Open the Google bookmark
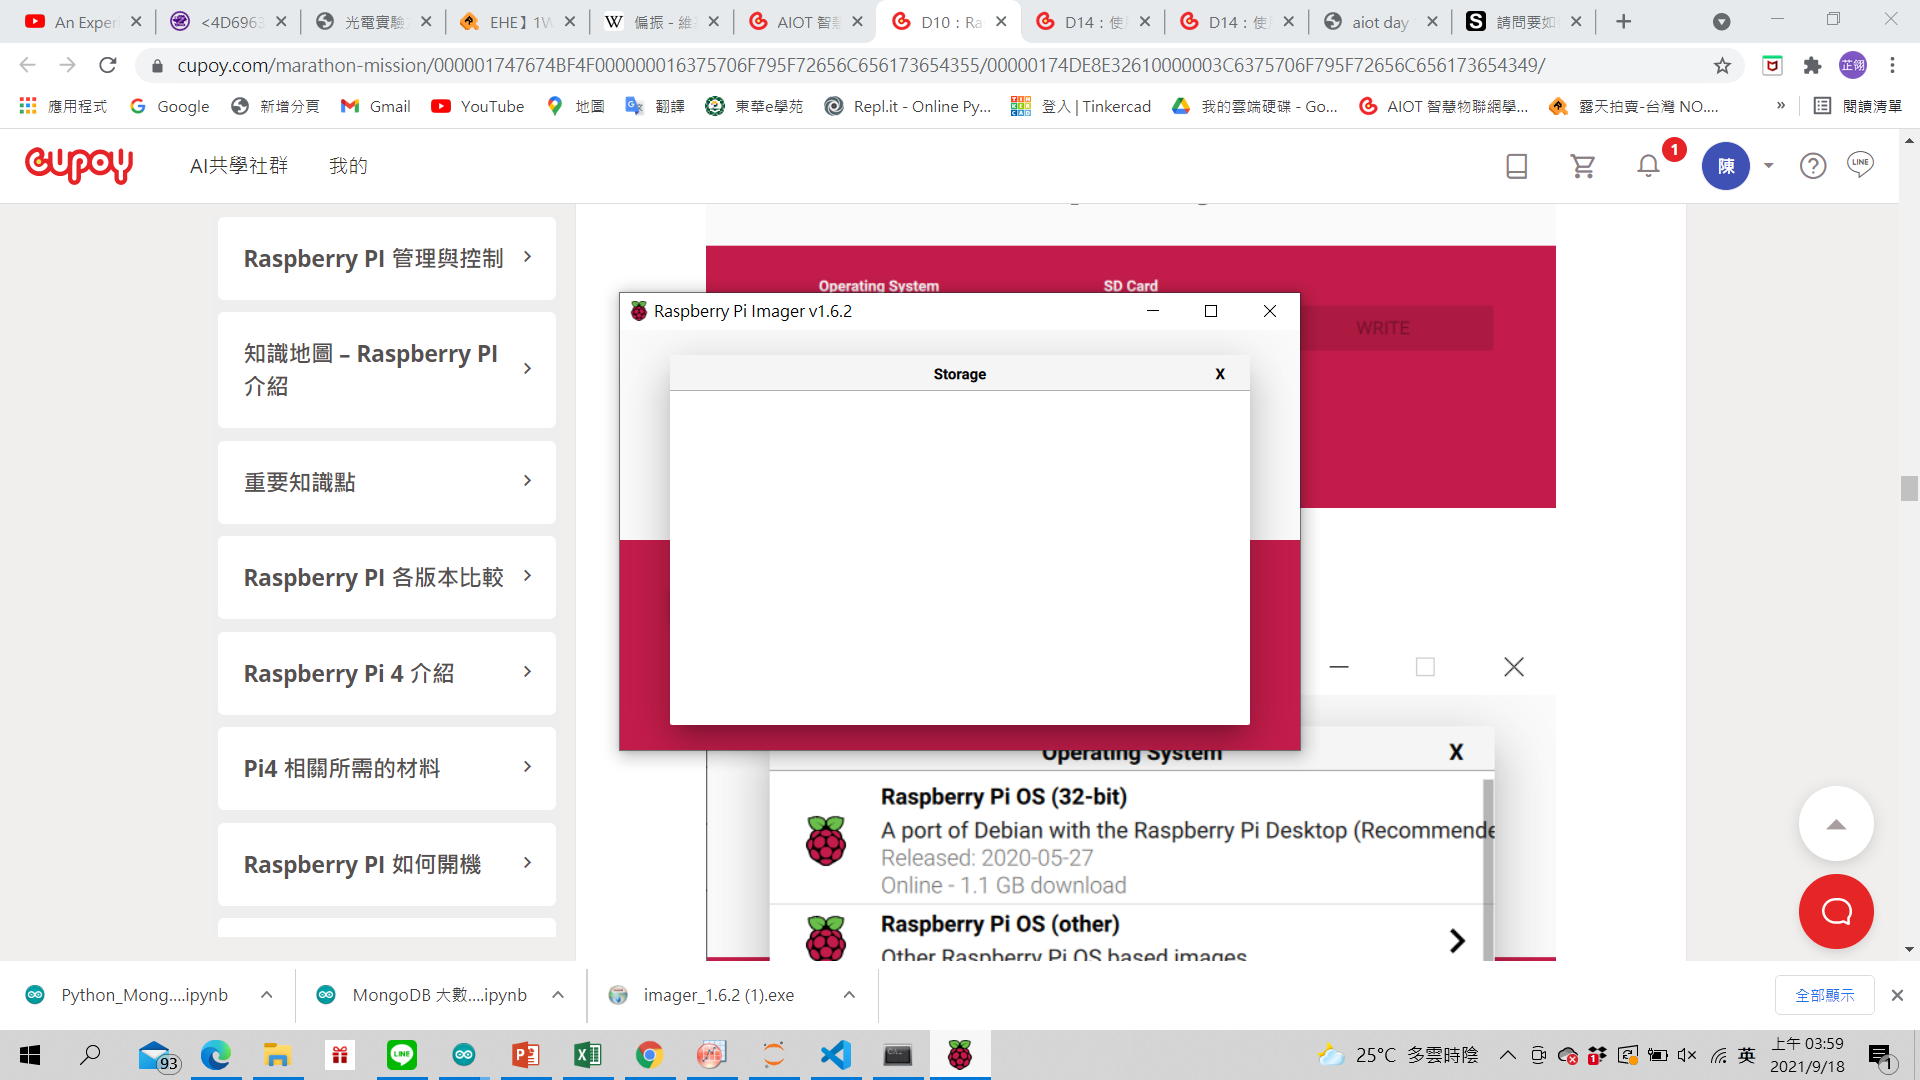The width and height of the screenshot is (1920, 1080). click(x=169, y=106)
